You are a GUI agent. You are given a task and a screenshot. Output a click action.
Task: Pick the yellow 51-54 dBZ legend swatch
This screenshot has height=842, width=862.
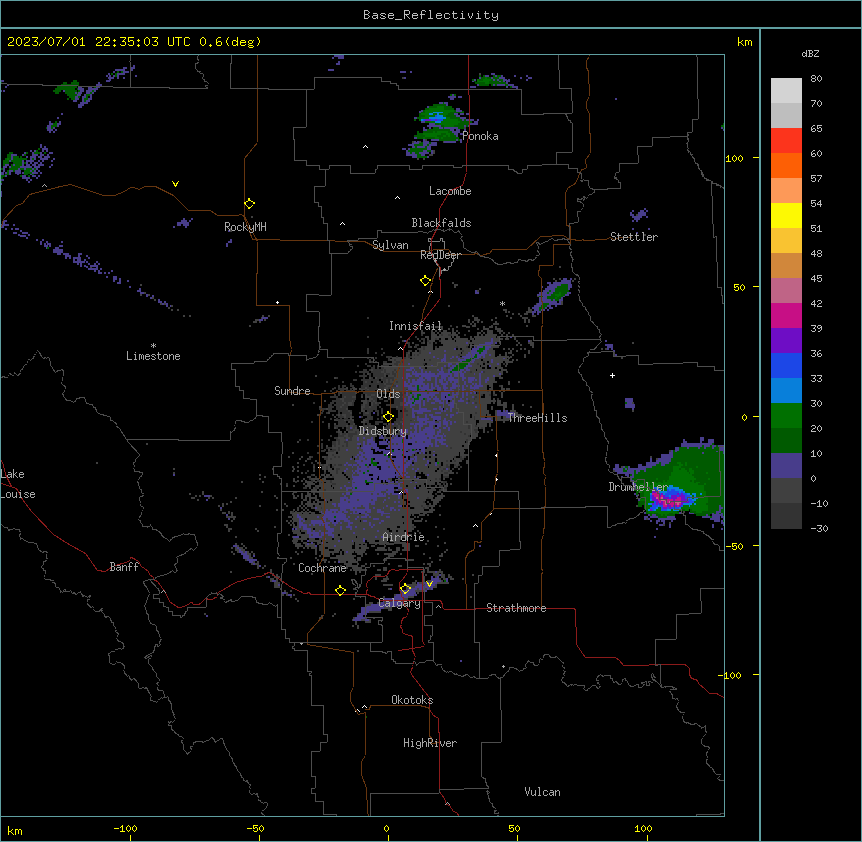point(786,215)
